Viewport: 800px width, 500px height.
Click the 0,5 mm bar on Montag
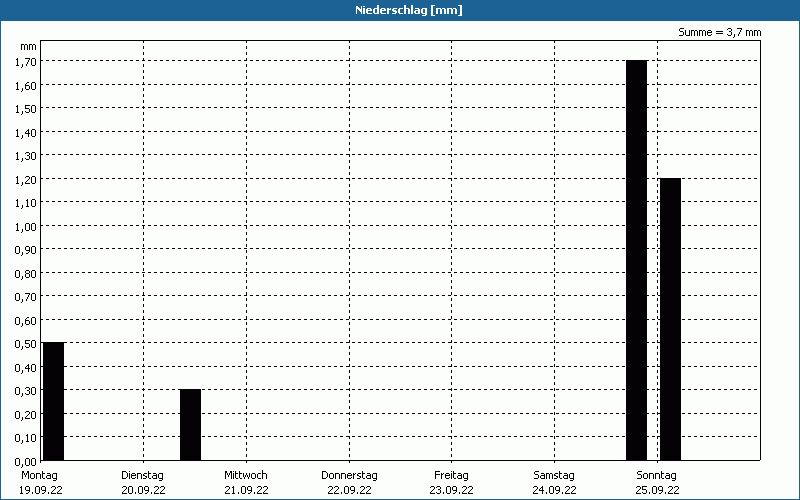(x=54, y=402)
